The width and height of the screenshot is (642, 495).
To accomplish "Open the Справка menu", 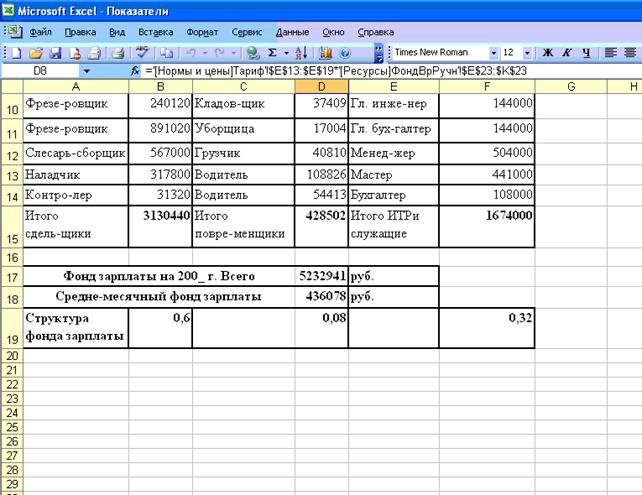I will [375, 32].
